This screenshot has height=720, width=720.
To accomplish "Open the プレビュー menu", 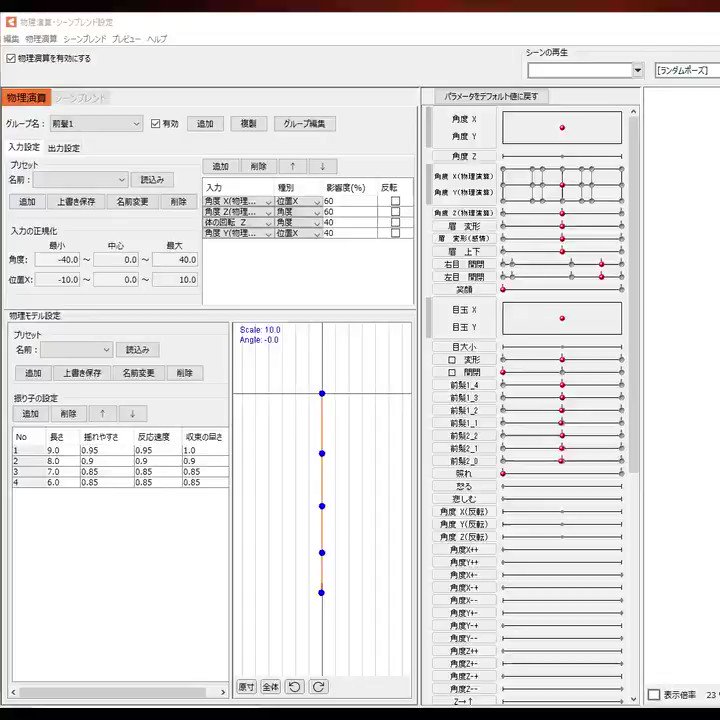I will (x=126, y=39).
